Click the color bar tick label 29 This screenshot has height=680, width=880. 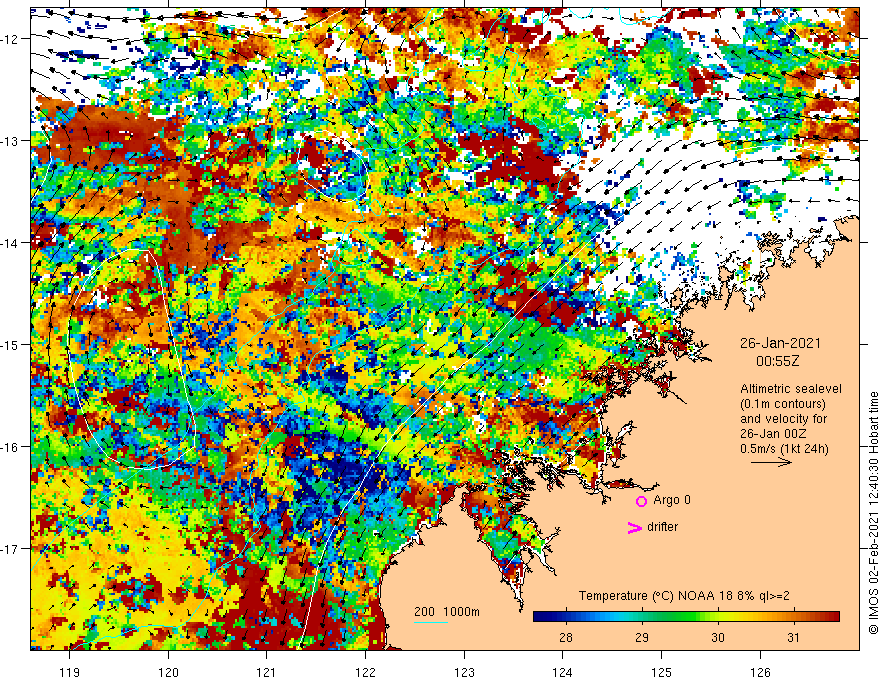point(641,637)
